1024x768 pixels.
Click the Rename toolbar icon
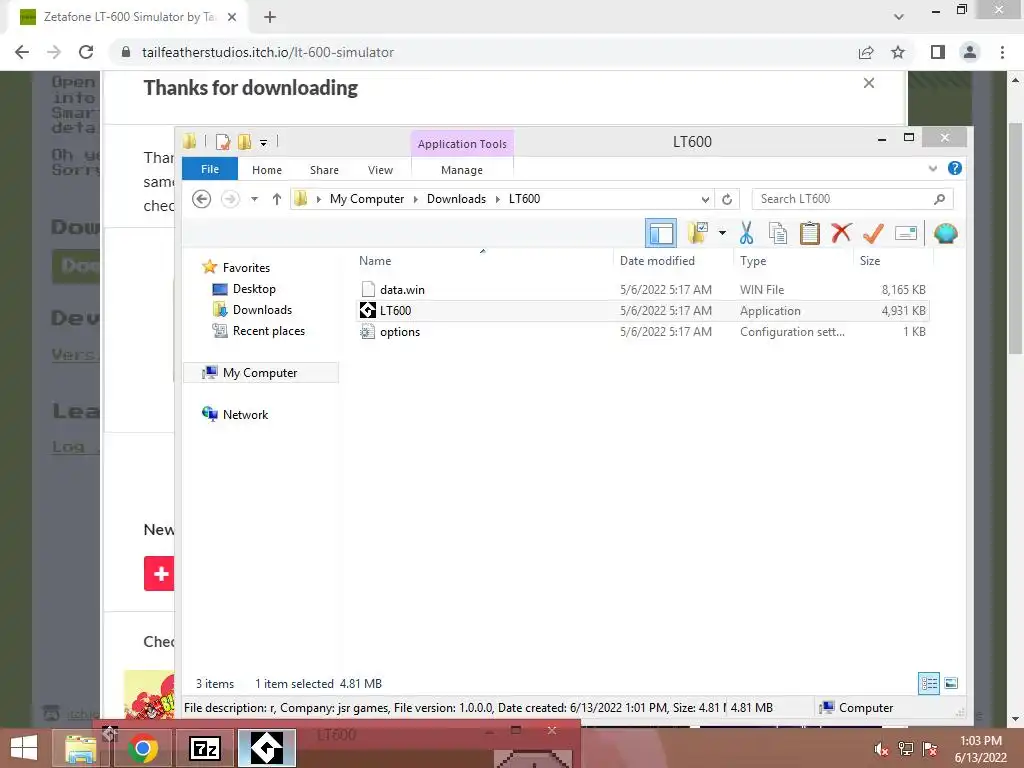click(x=906, y=232)
